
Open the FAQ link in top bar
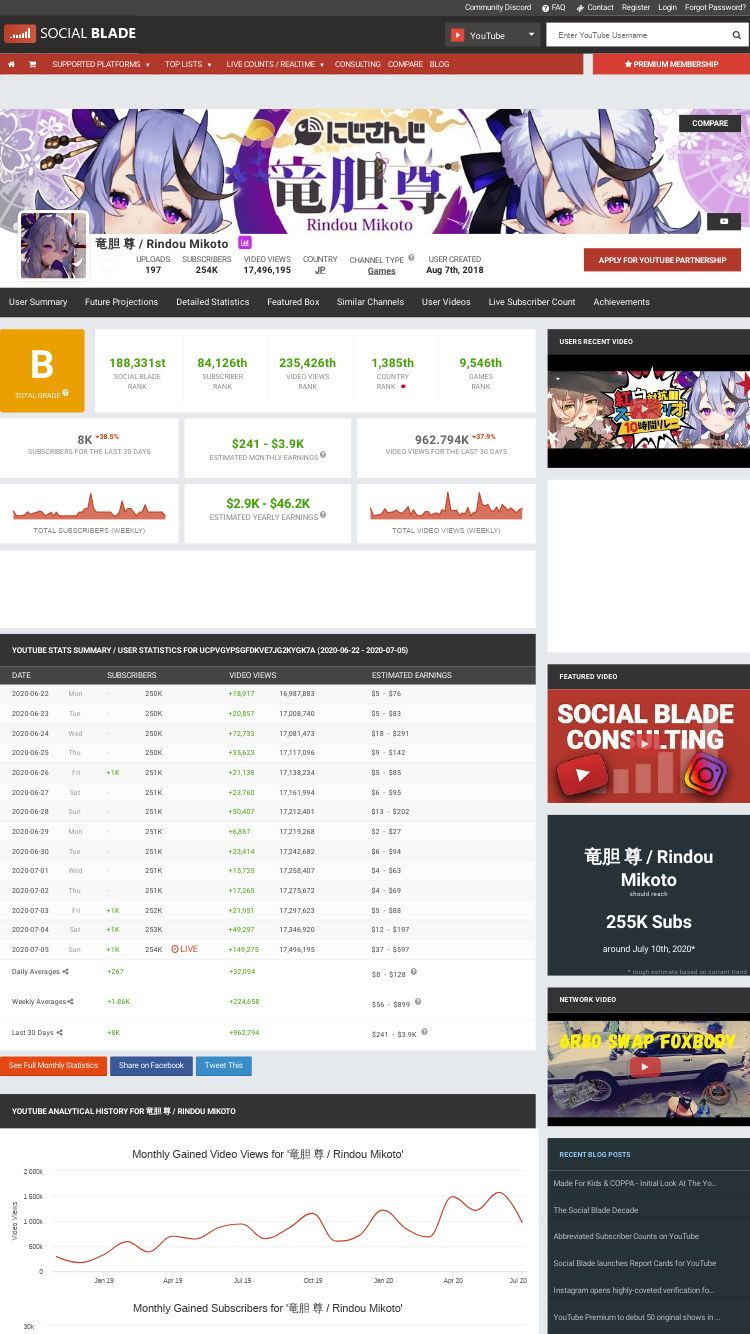[554, 7]
